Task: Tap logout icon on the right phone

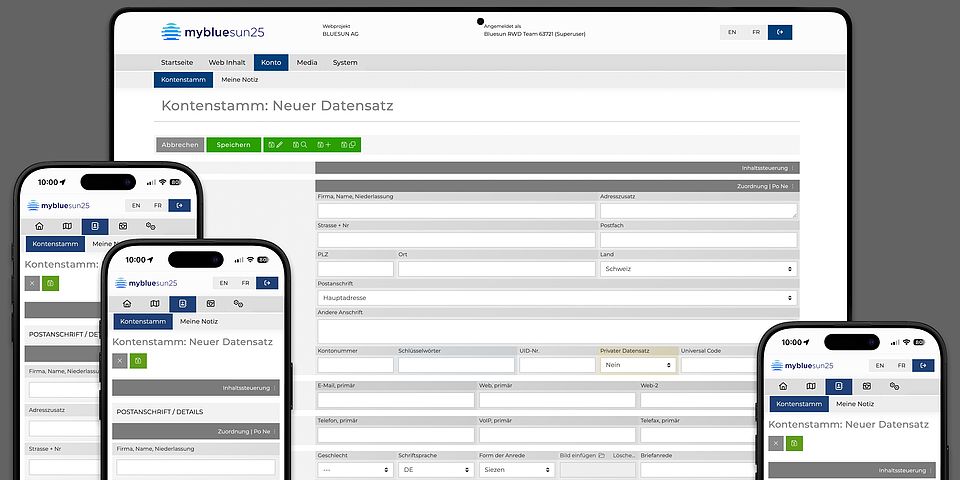Action: (923, 366)
